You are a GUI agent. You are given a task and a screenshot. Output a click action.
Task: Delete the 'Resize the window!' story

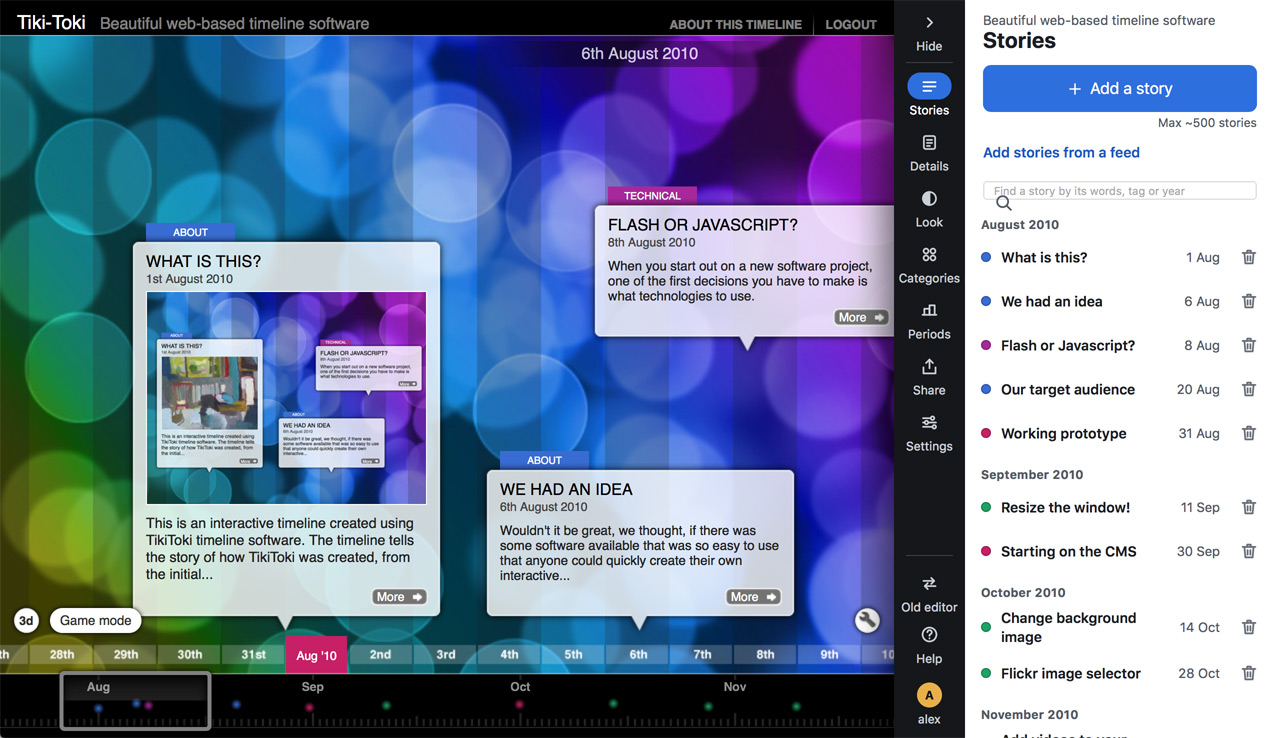(x=1249, y=507)
